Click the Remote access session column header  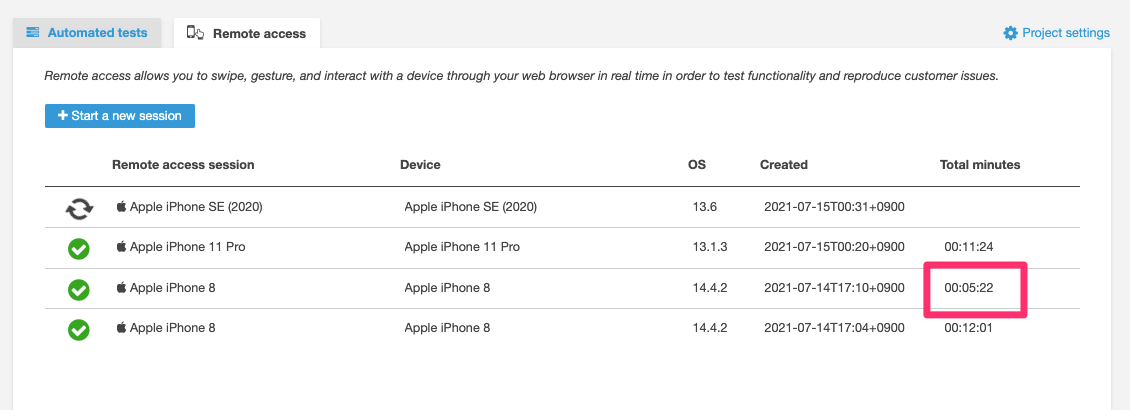pos(183,165)
